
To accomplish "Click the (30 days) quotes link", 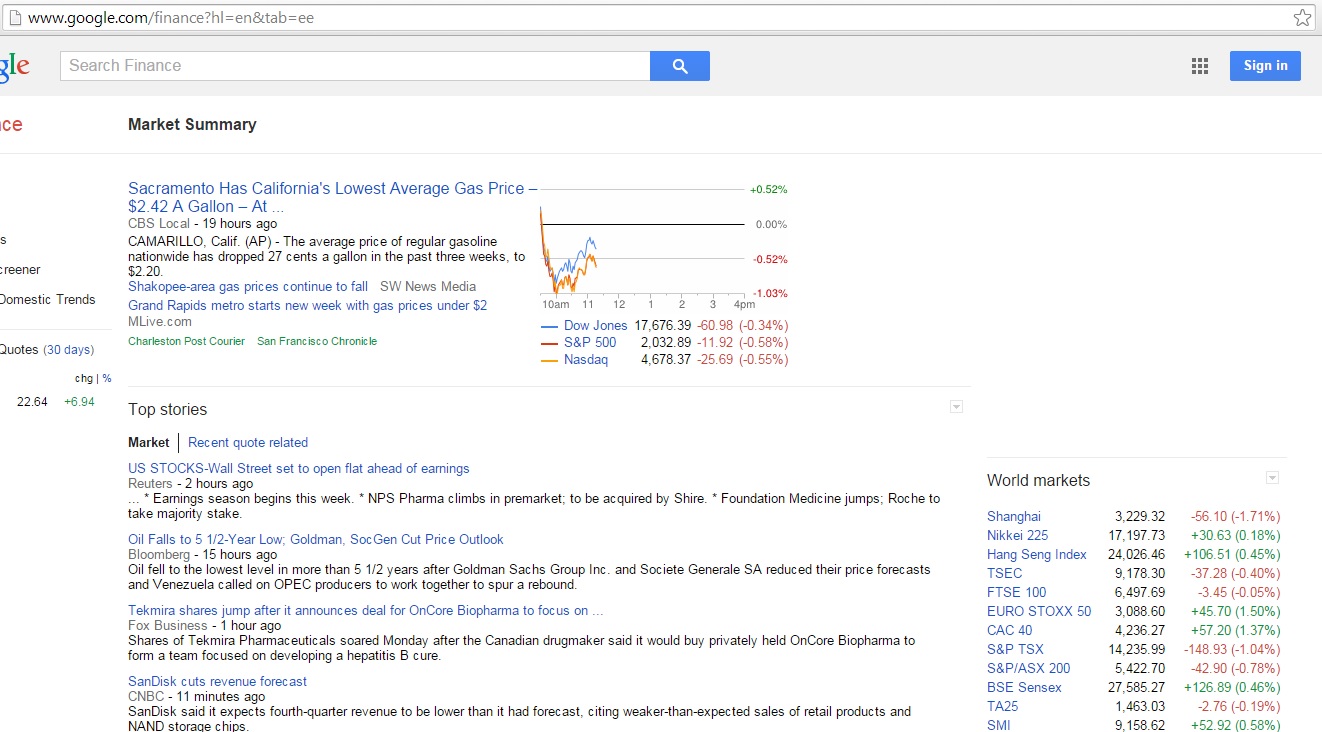I will pos(69,350).
